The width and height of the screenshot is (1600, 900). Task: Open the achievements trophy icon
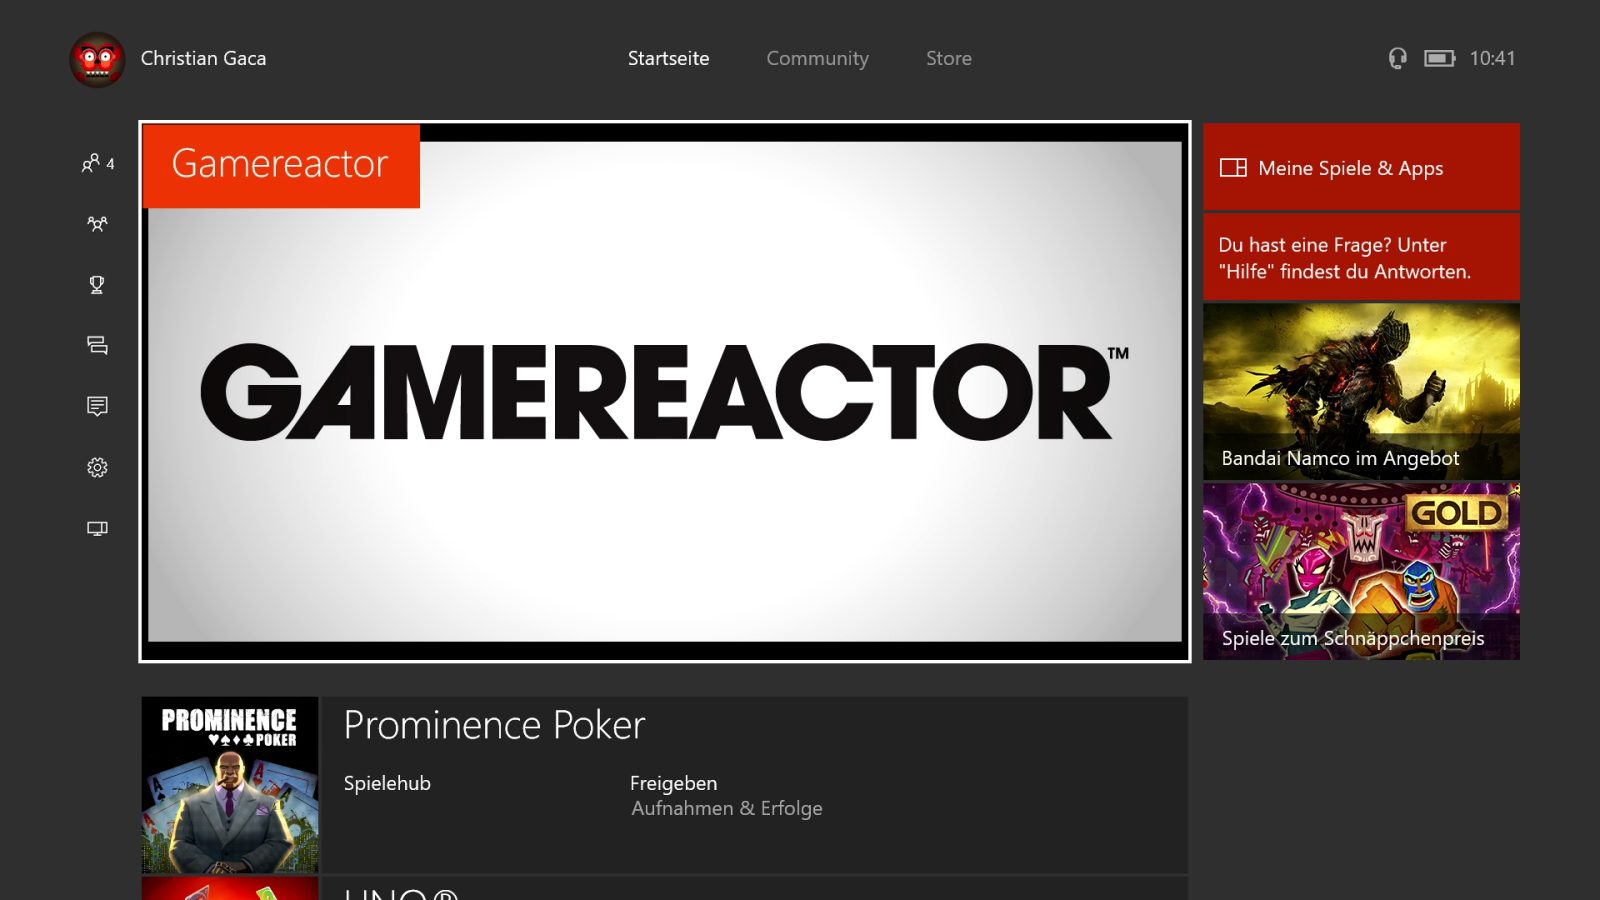click(x=97, y=285)
